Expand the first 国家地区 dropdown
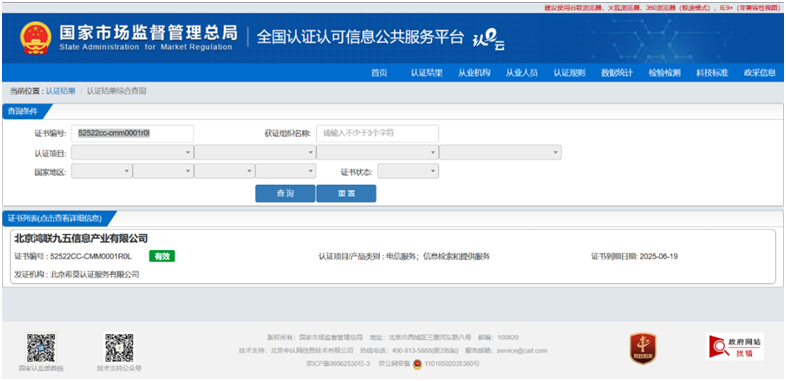786x381 pixels. coord(102,171)
